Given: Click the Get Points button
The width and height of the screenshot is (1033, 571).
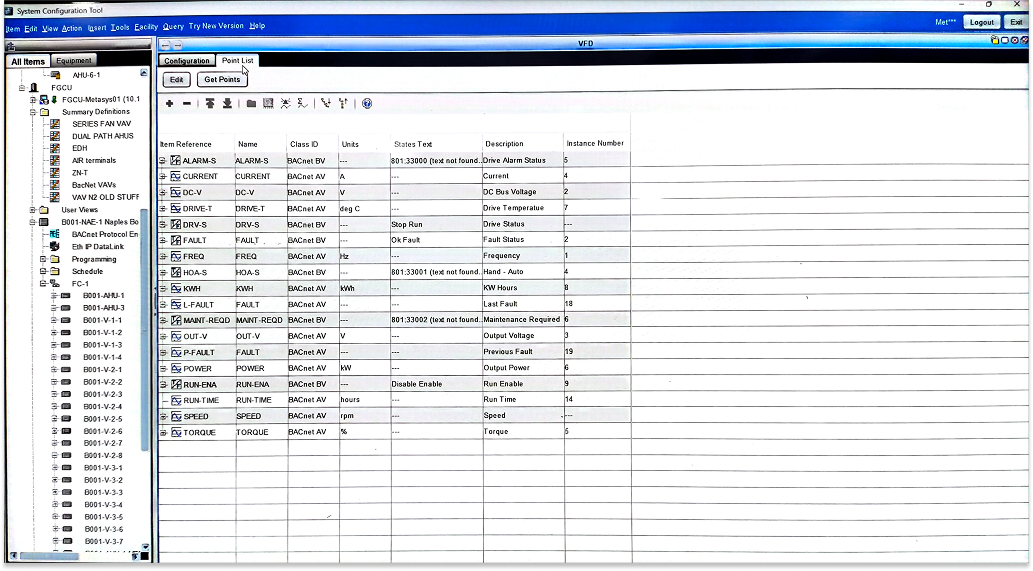Looking at the screenshot, I should coord(222,80).
